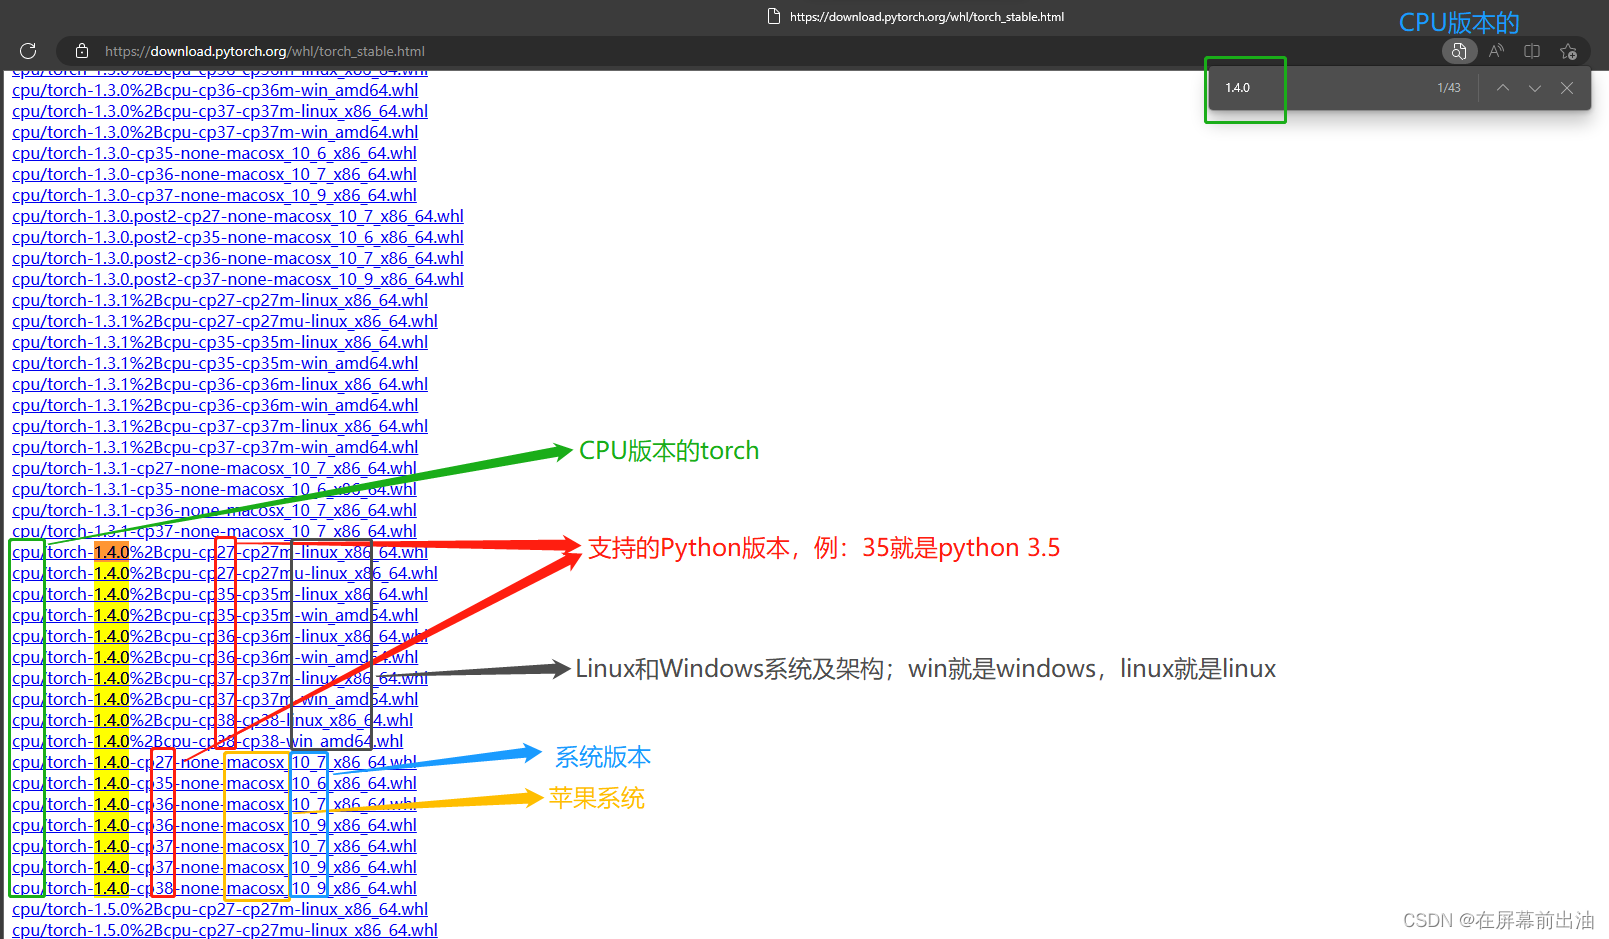1609x939 pixels.
Task: Open torch-1.3.1 cp27 macosx_10_7 link
Action: 214,468
